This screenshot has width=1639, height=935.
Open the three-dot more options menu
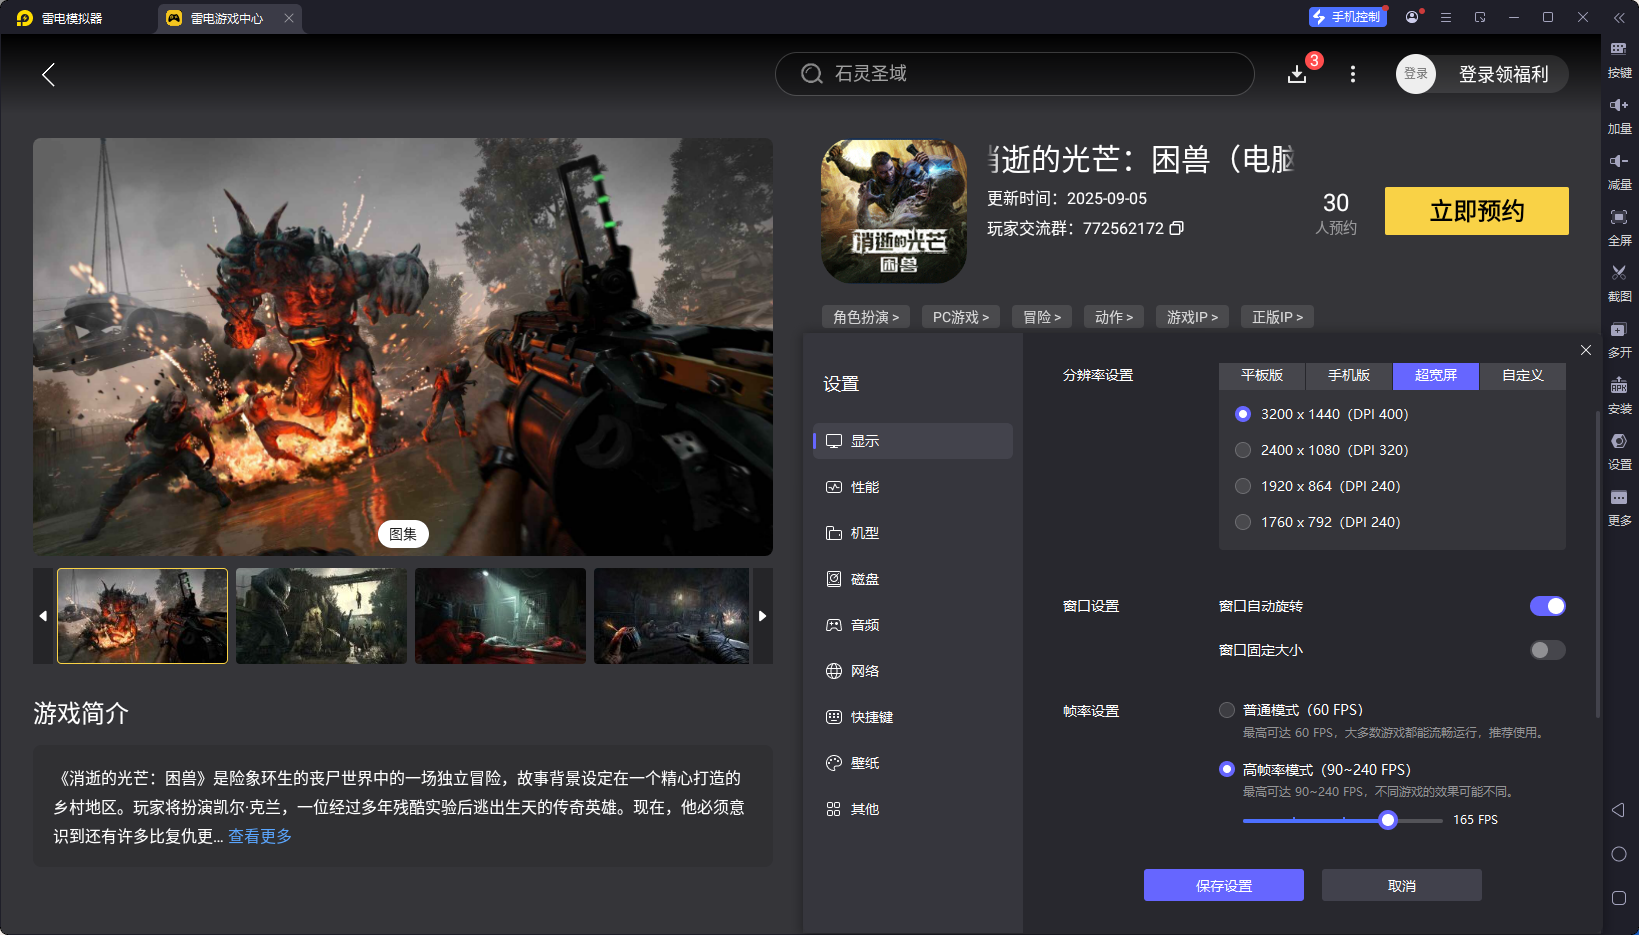click(1353, 74)
